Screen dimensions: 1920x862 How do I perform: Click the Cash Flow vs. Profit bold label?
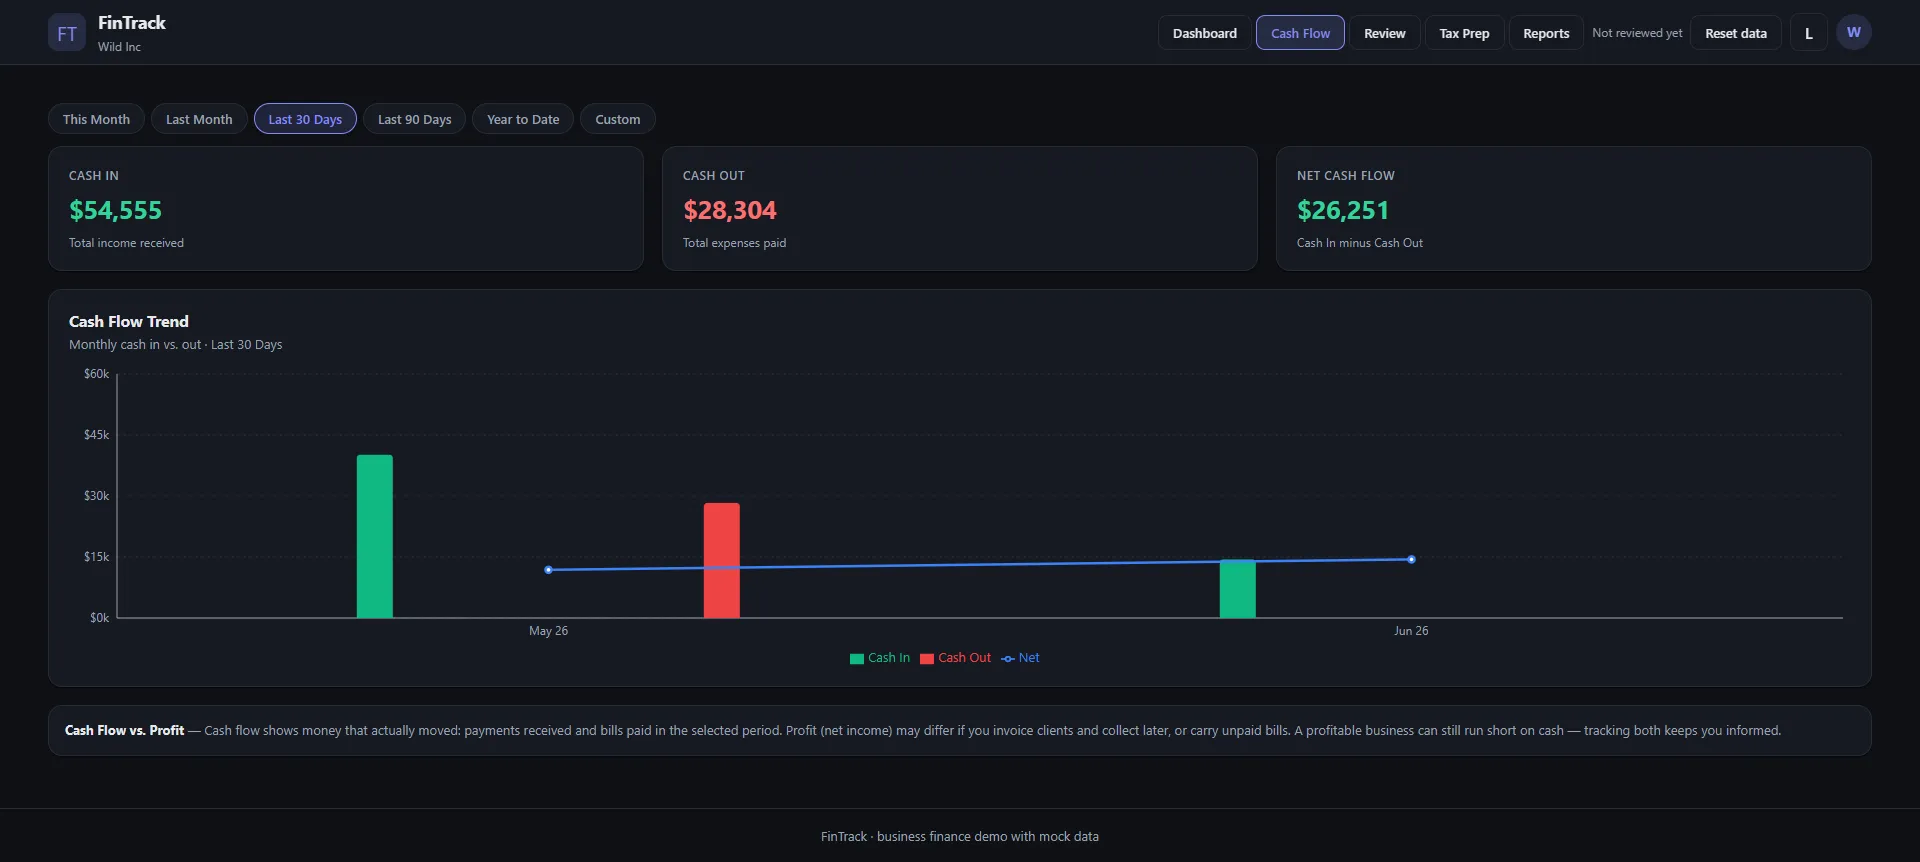(x=124, y=731)
